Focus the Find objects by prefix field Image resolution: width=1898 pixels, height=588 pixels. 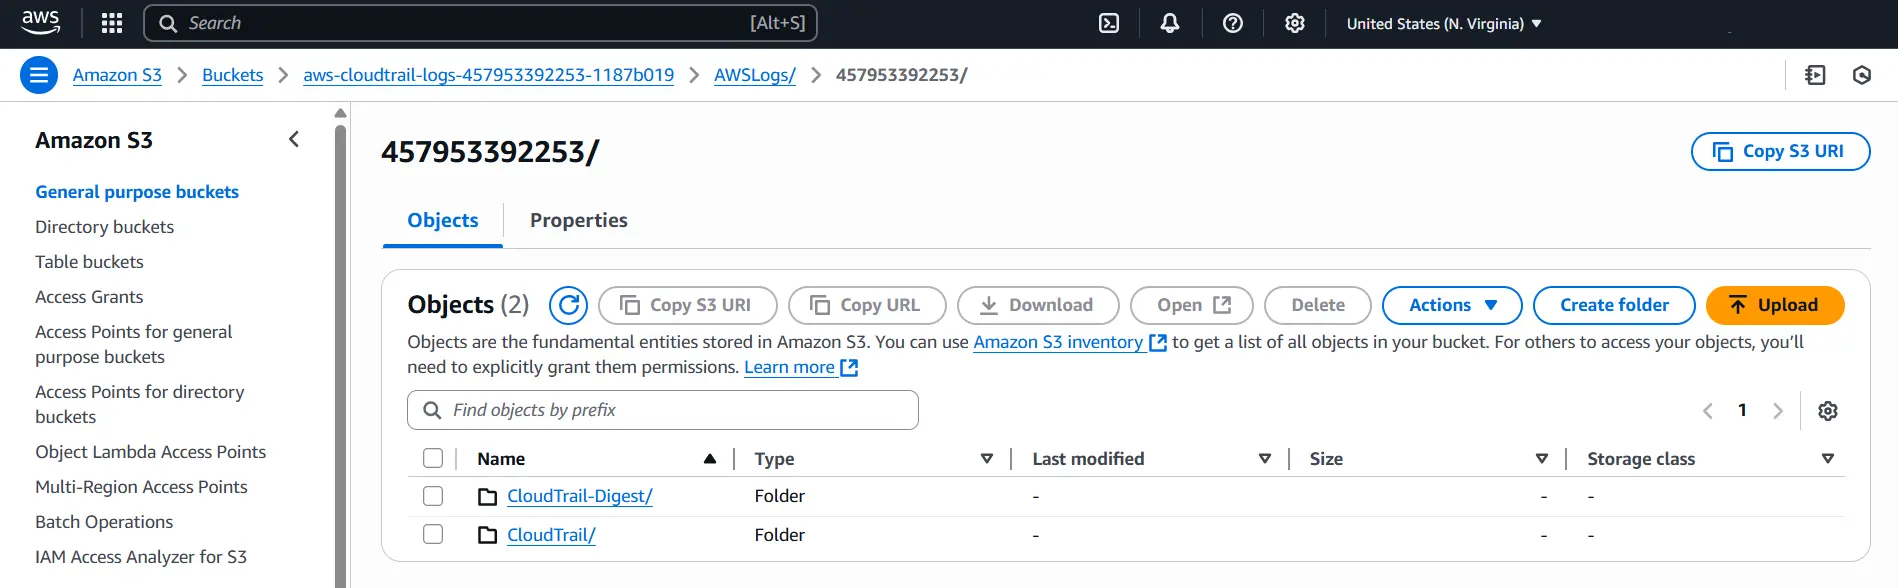(662, 410)
